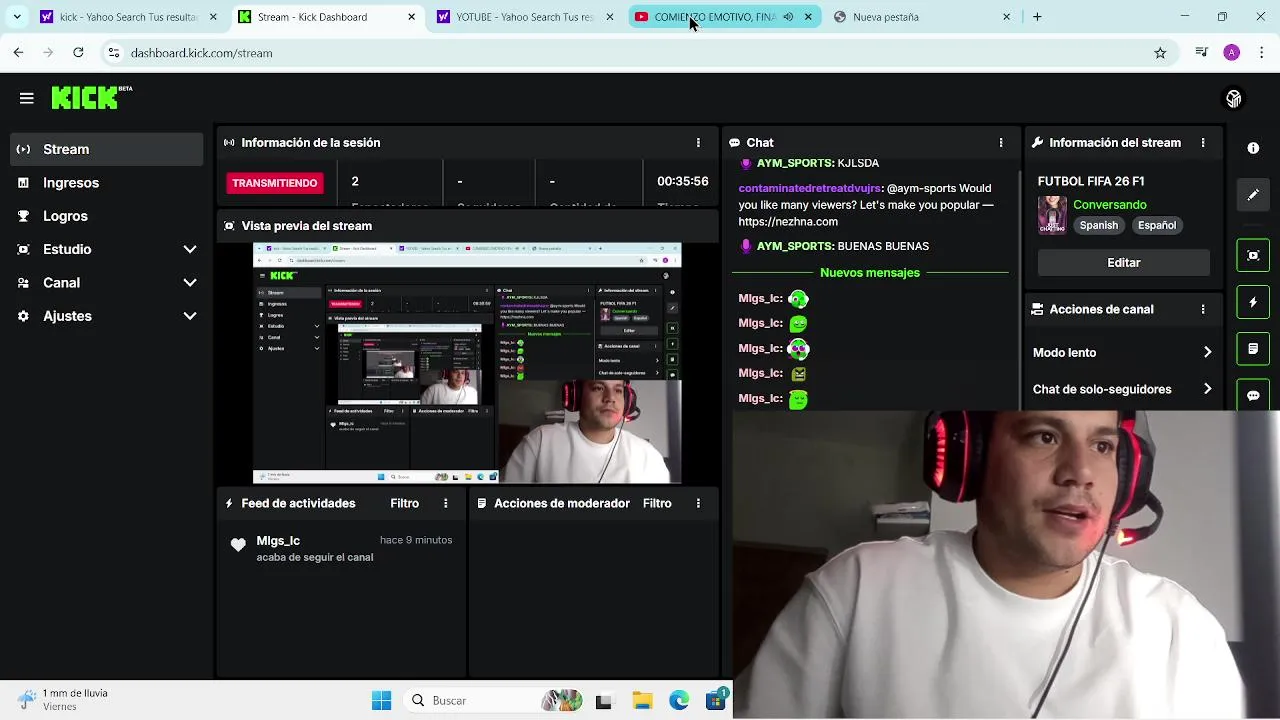Open the tab search dropdown arrow
This screenshot has height=720, width=1280.
[x=16, y=17]
